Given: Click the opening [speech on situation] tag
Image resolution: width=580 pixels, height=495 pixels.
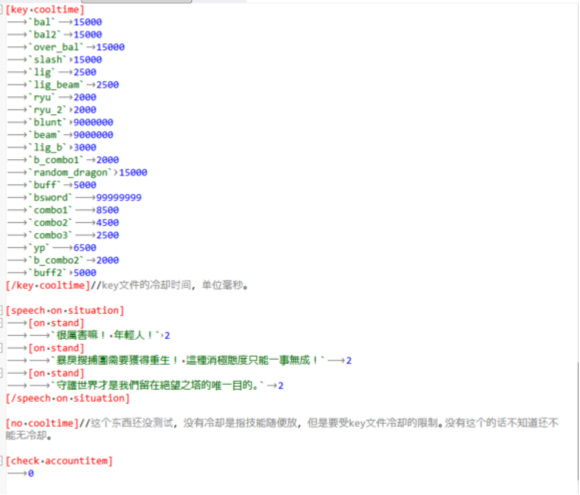Looking at the screenshot, I should point(65,310).
